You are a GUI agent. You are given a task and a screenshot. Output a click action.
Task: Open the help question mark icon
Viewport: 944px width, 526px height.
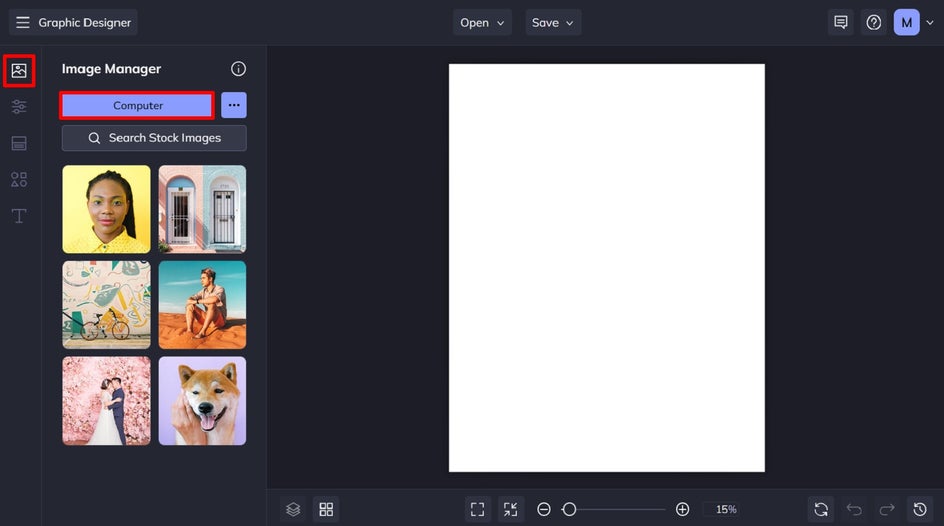coord(874,22)
